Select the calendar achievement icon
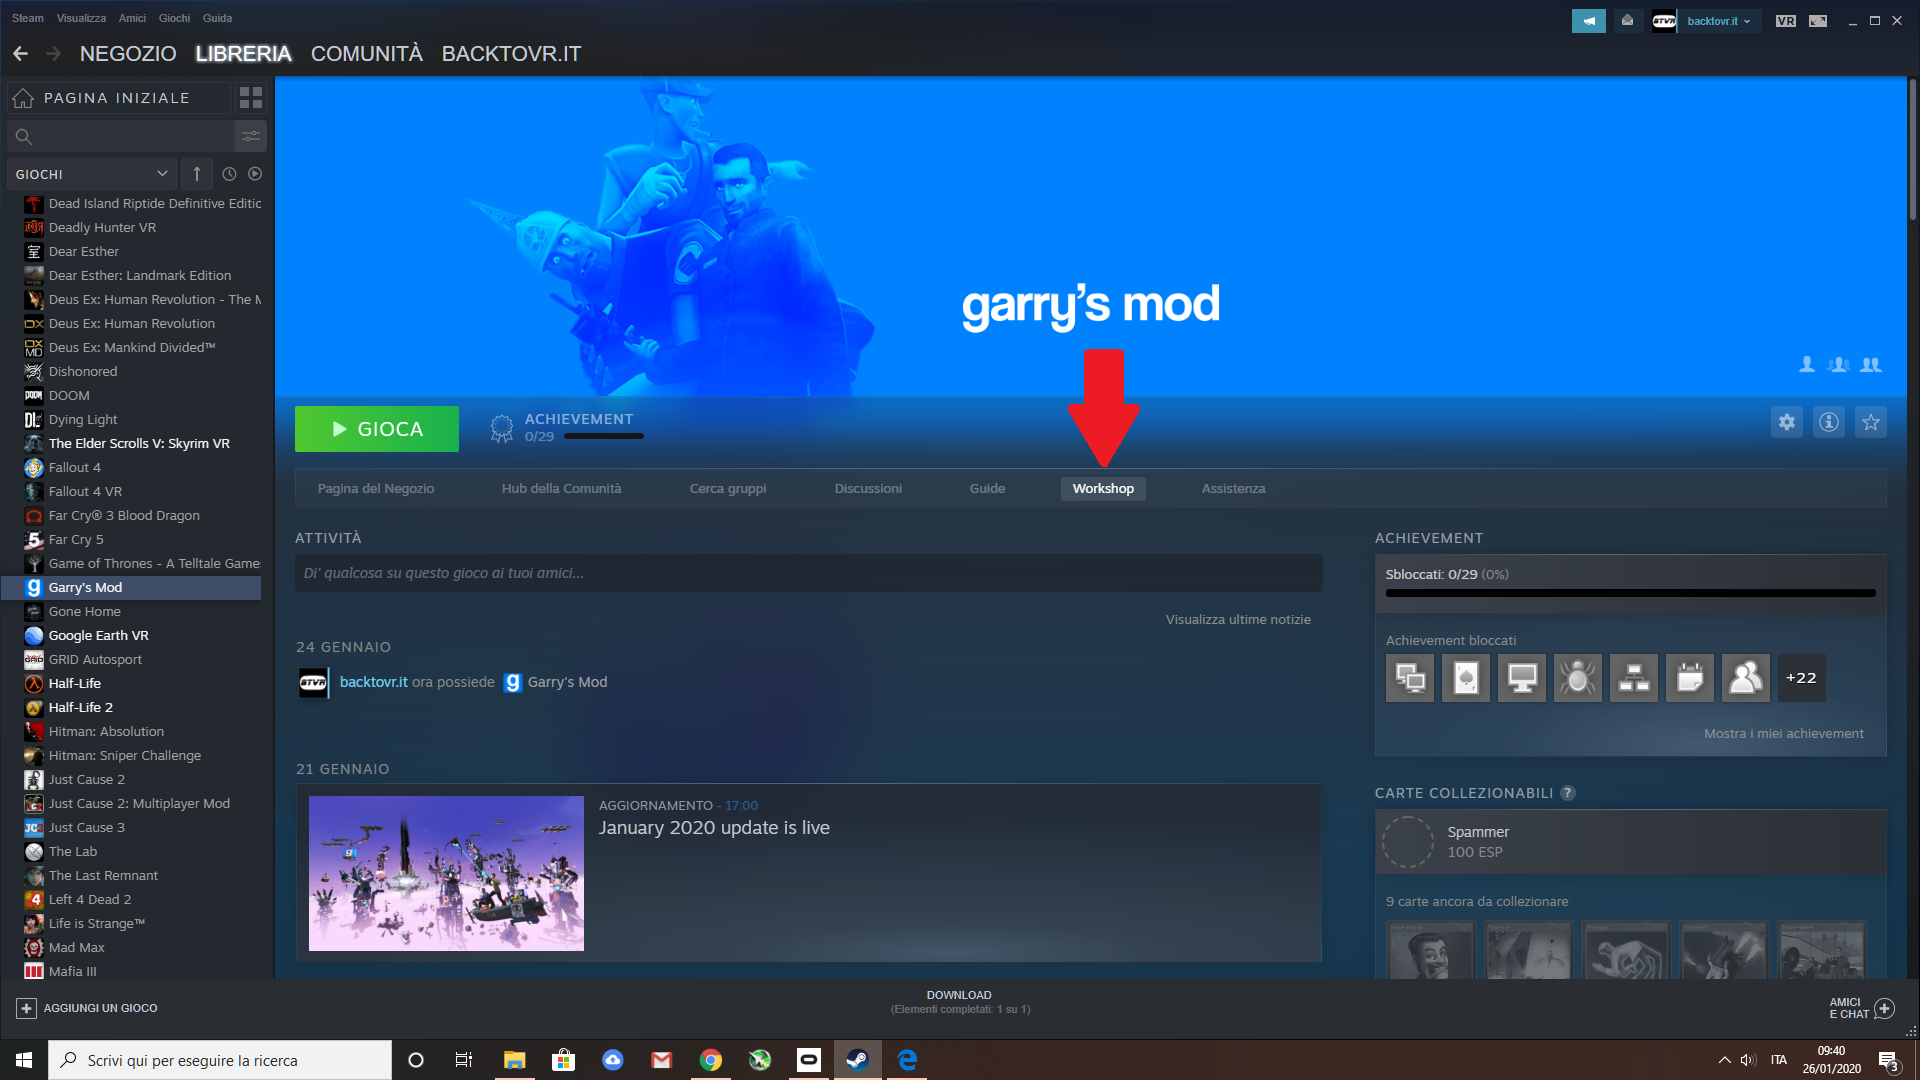1920x1080 pixels. [1690, 678]
